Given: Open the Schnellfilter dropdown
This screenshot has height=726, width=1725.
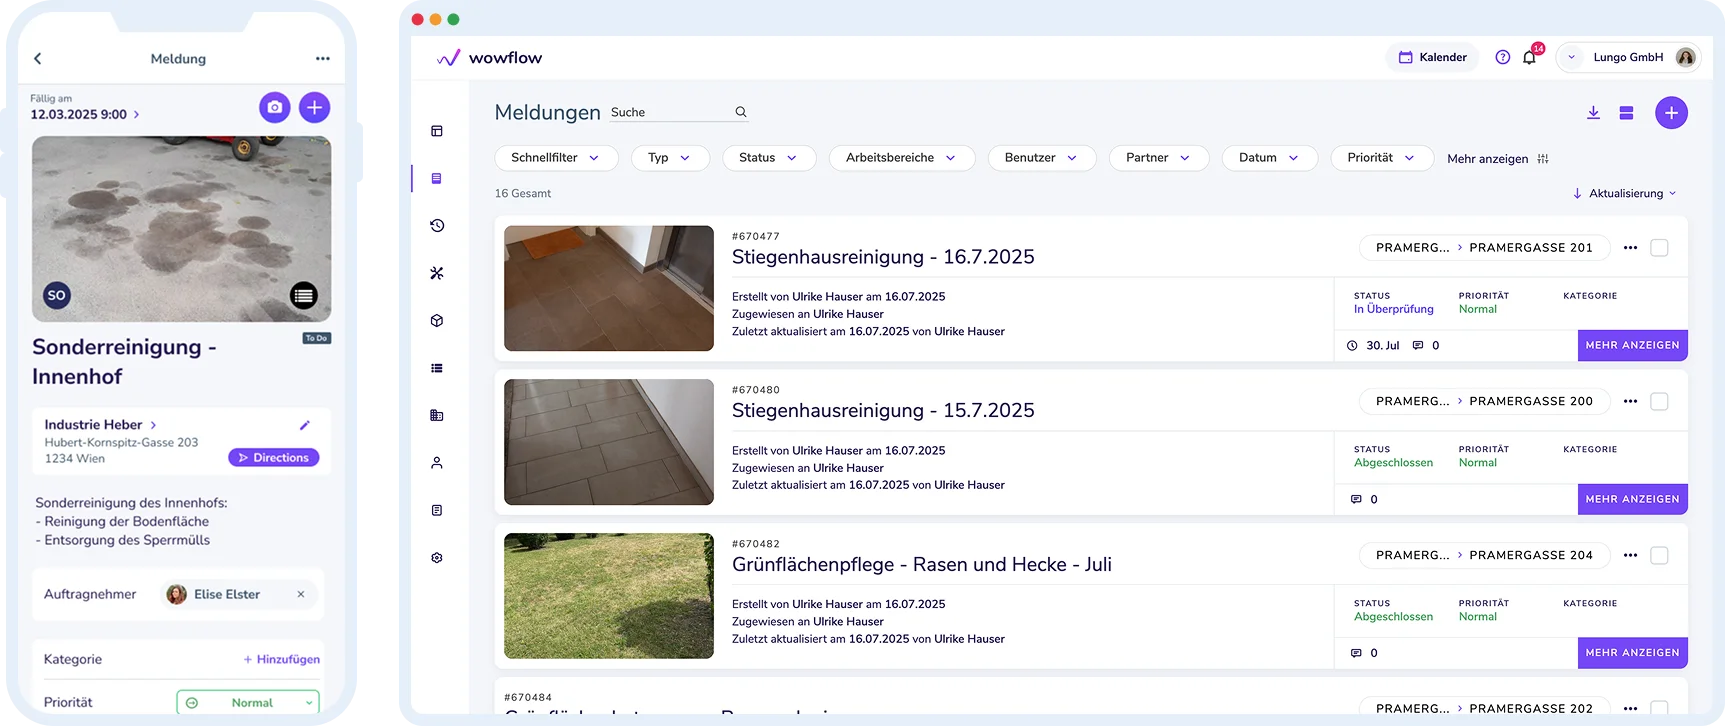Looking at the screenshot, I should pos(556,158).
